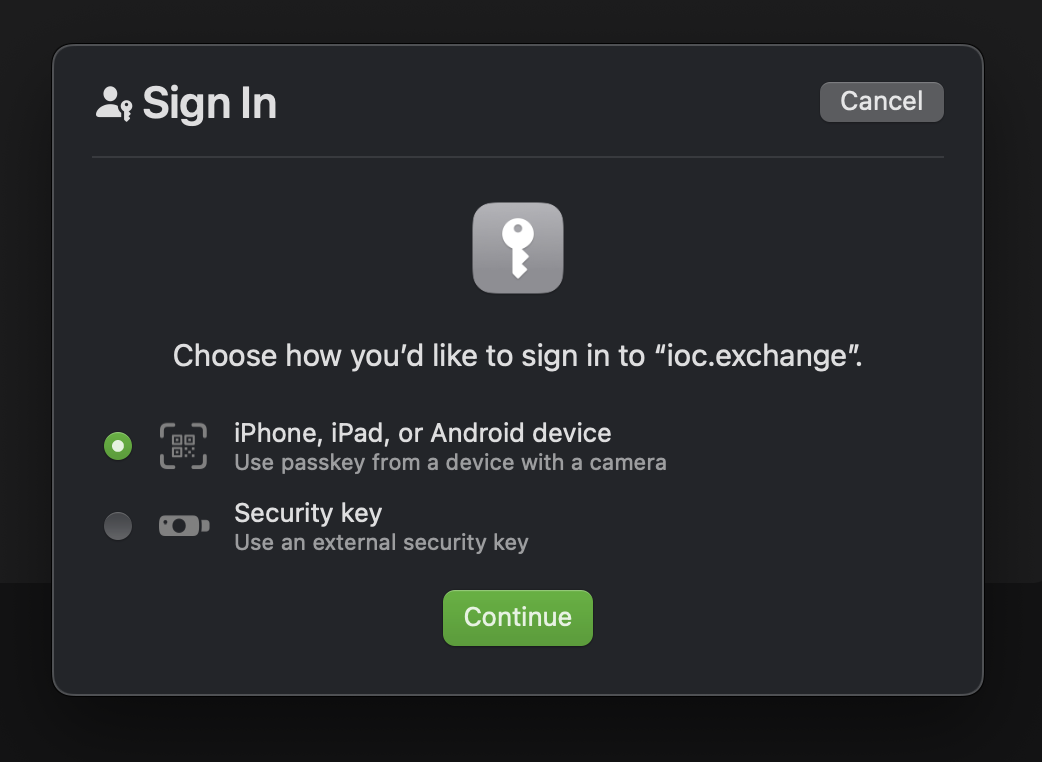This screenshot has width=1042, height=762.
Task: Click the Continue button
Action: pyautogui.click(x=518, y=617)
